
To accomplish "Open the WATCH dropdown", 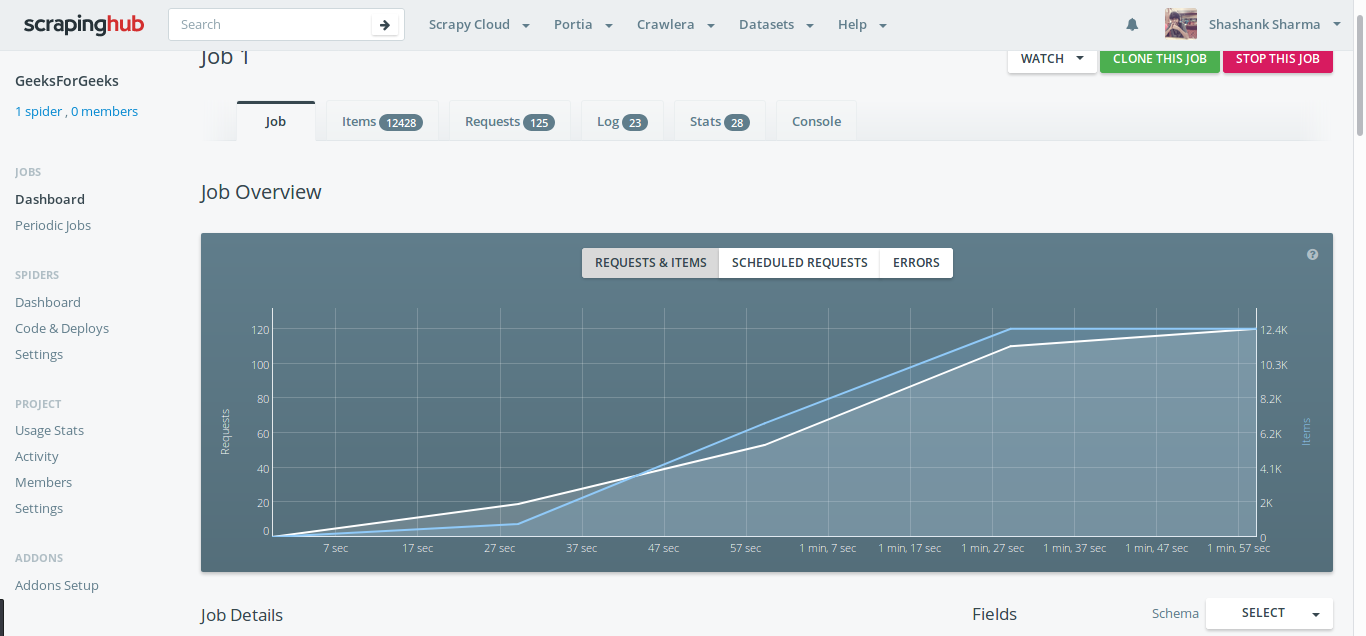I will [x=1052, y=59].
